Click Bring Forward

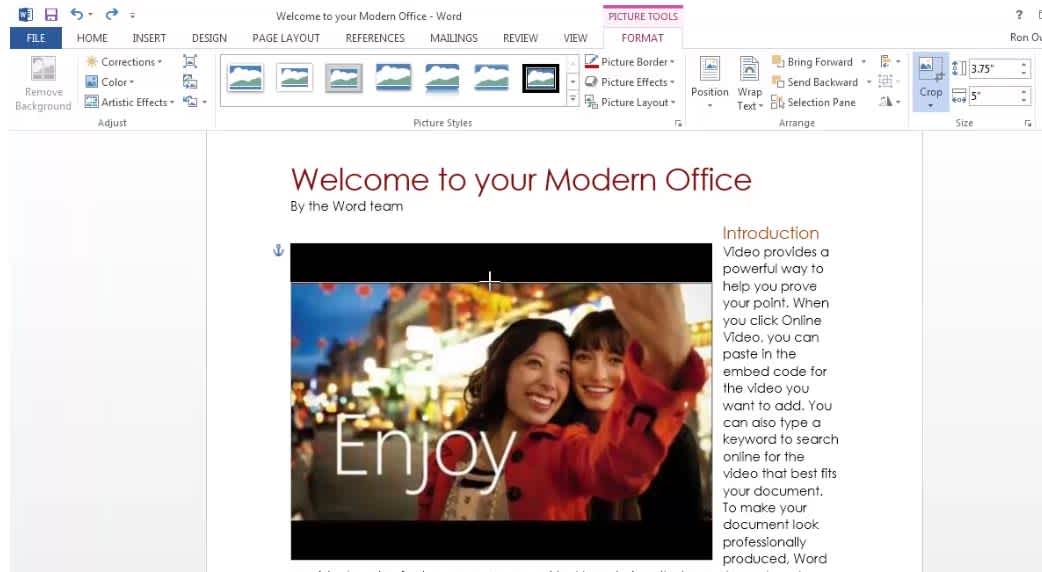(x=812, y=62)
